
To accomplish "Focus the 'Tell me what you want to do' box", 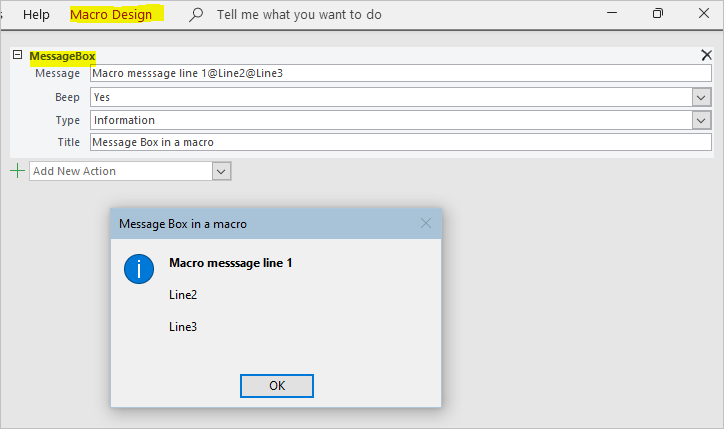I will pyautogui.click(x=299, y=15).
